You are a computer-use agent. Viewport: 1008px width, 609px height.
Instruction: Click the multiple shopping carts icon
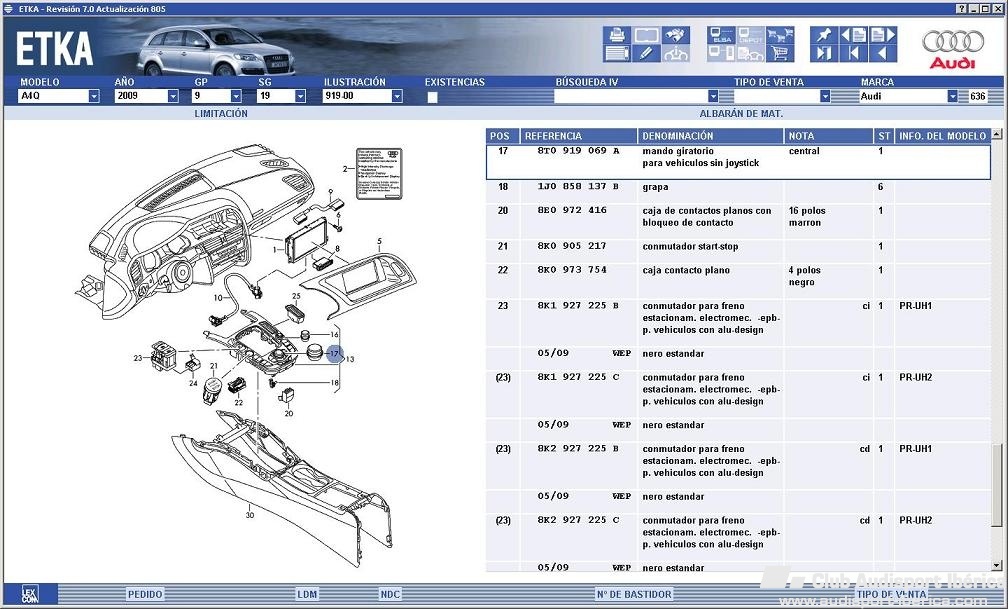(780, 35)
